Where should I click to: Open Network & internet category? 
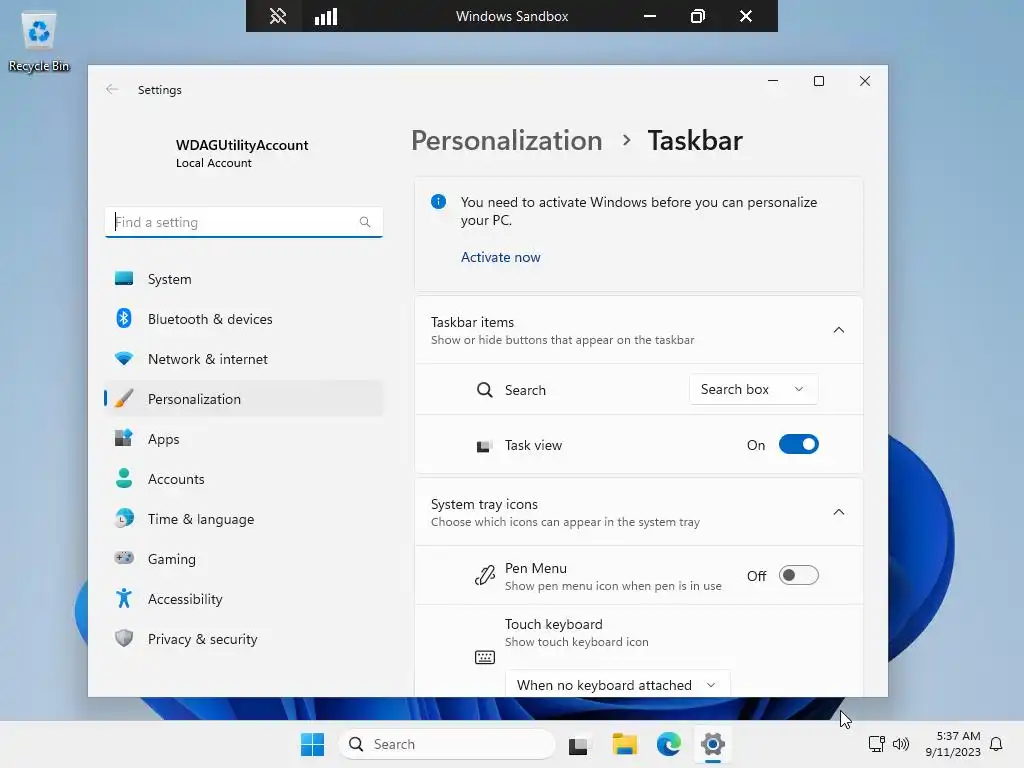[244, 359]
